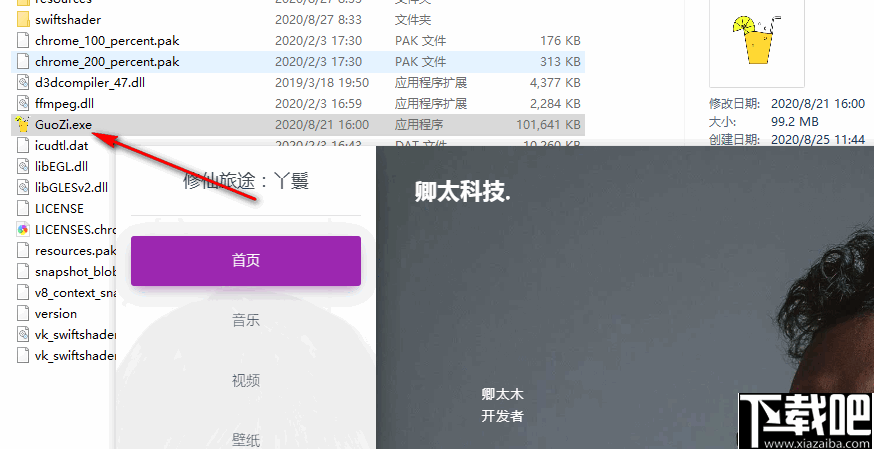Select the file name swiftshader
Viewport: 874px width, 449px height.
click(68, 19)
